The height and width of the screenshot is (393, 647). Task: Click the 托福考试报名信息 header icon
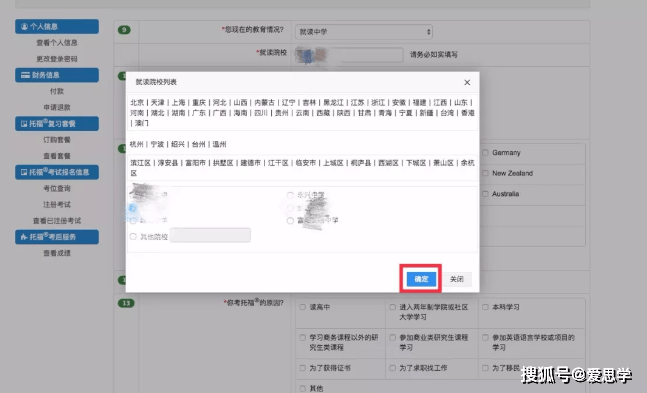pos(24,172)
